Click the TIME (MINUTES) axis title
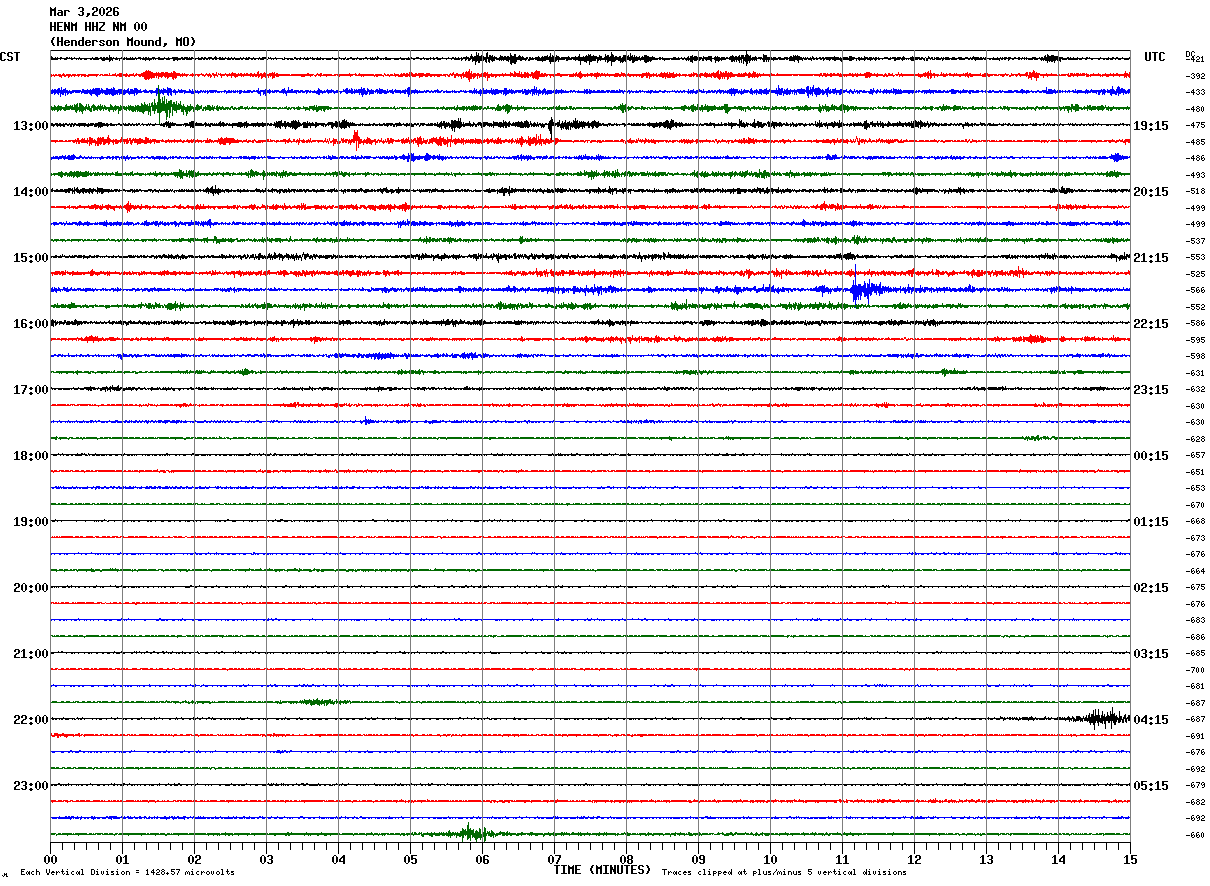 coord(602,870)
